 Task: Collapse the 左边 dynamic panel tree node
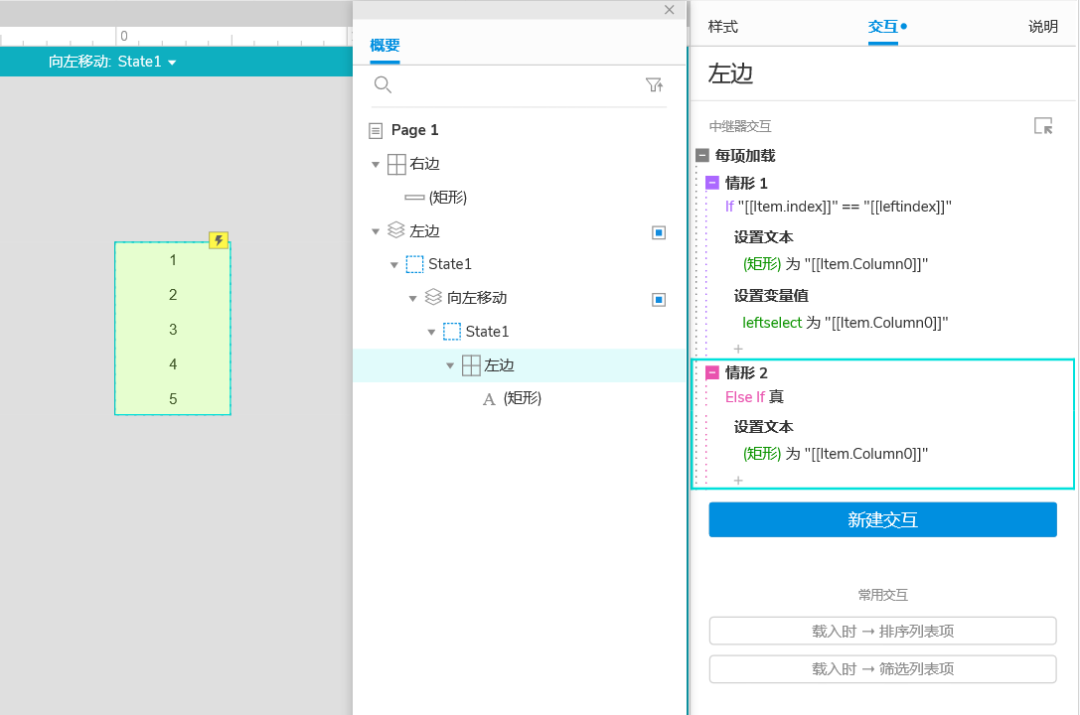(375, 231)
